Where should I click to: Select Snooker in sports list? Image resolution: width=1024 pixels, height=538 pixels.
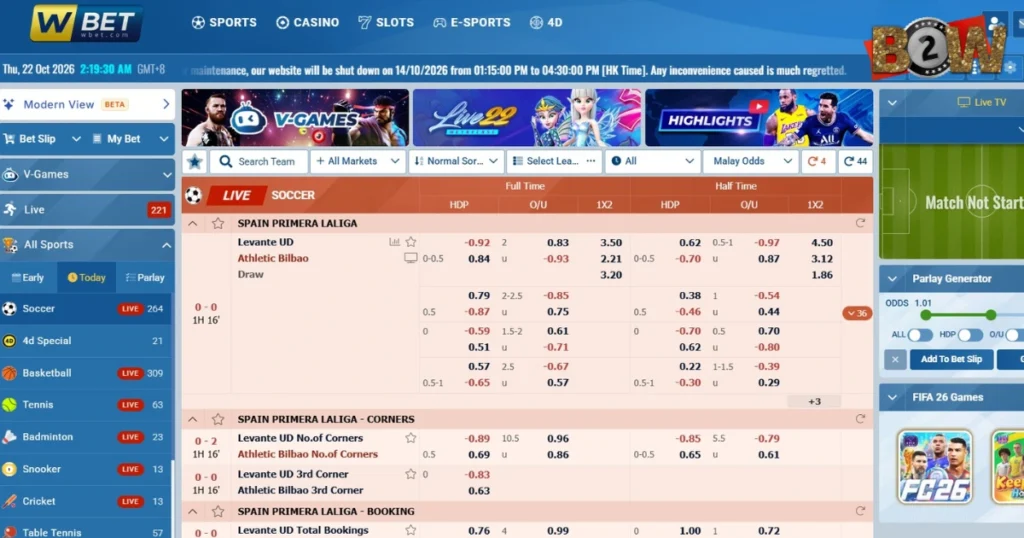tap(86, 469)
